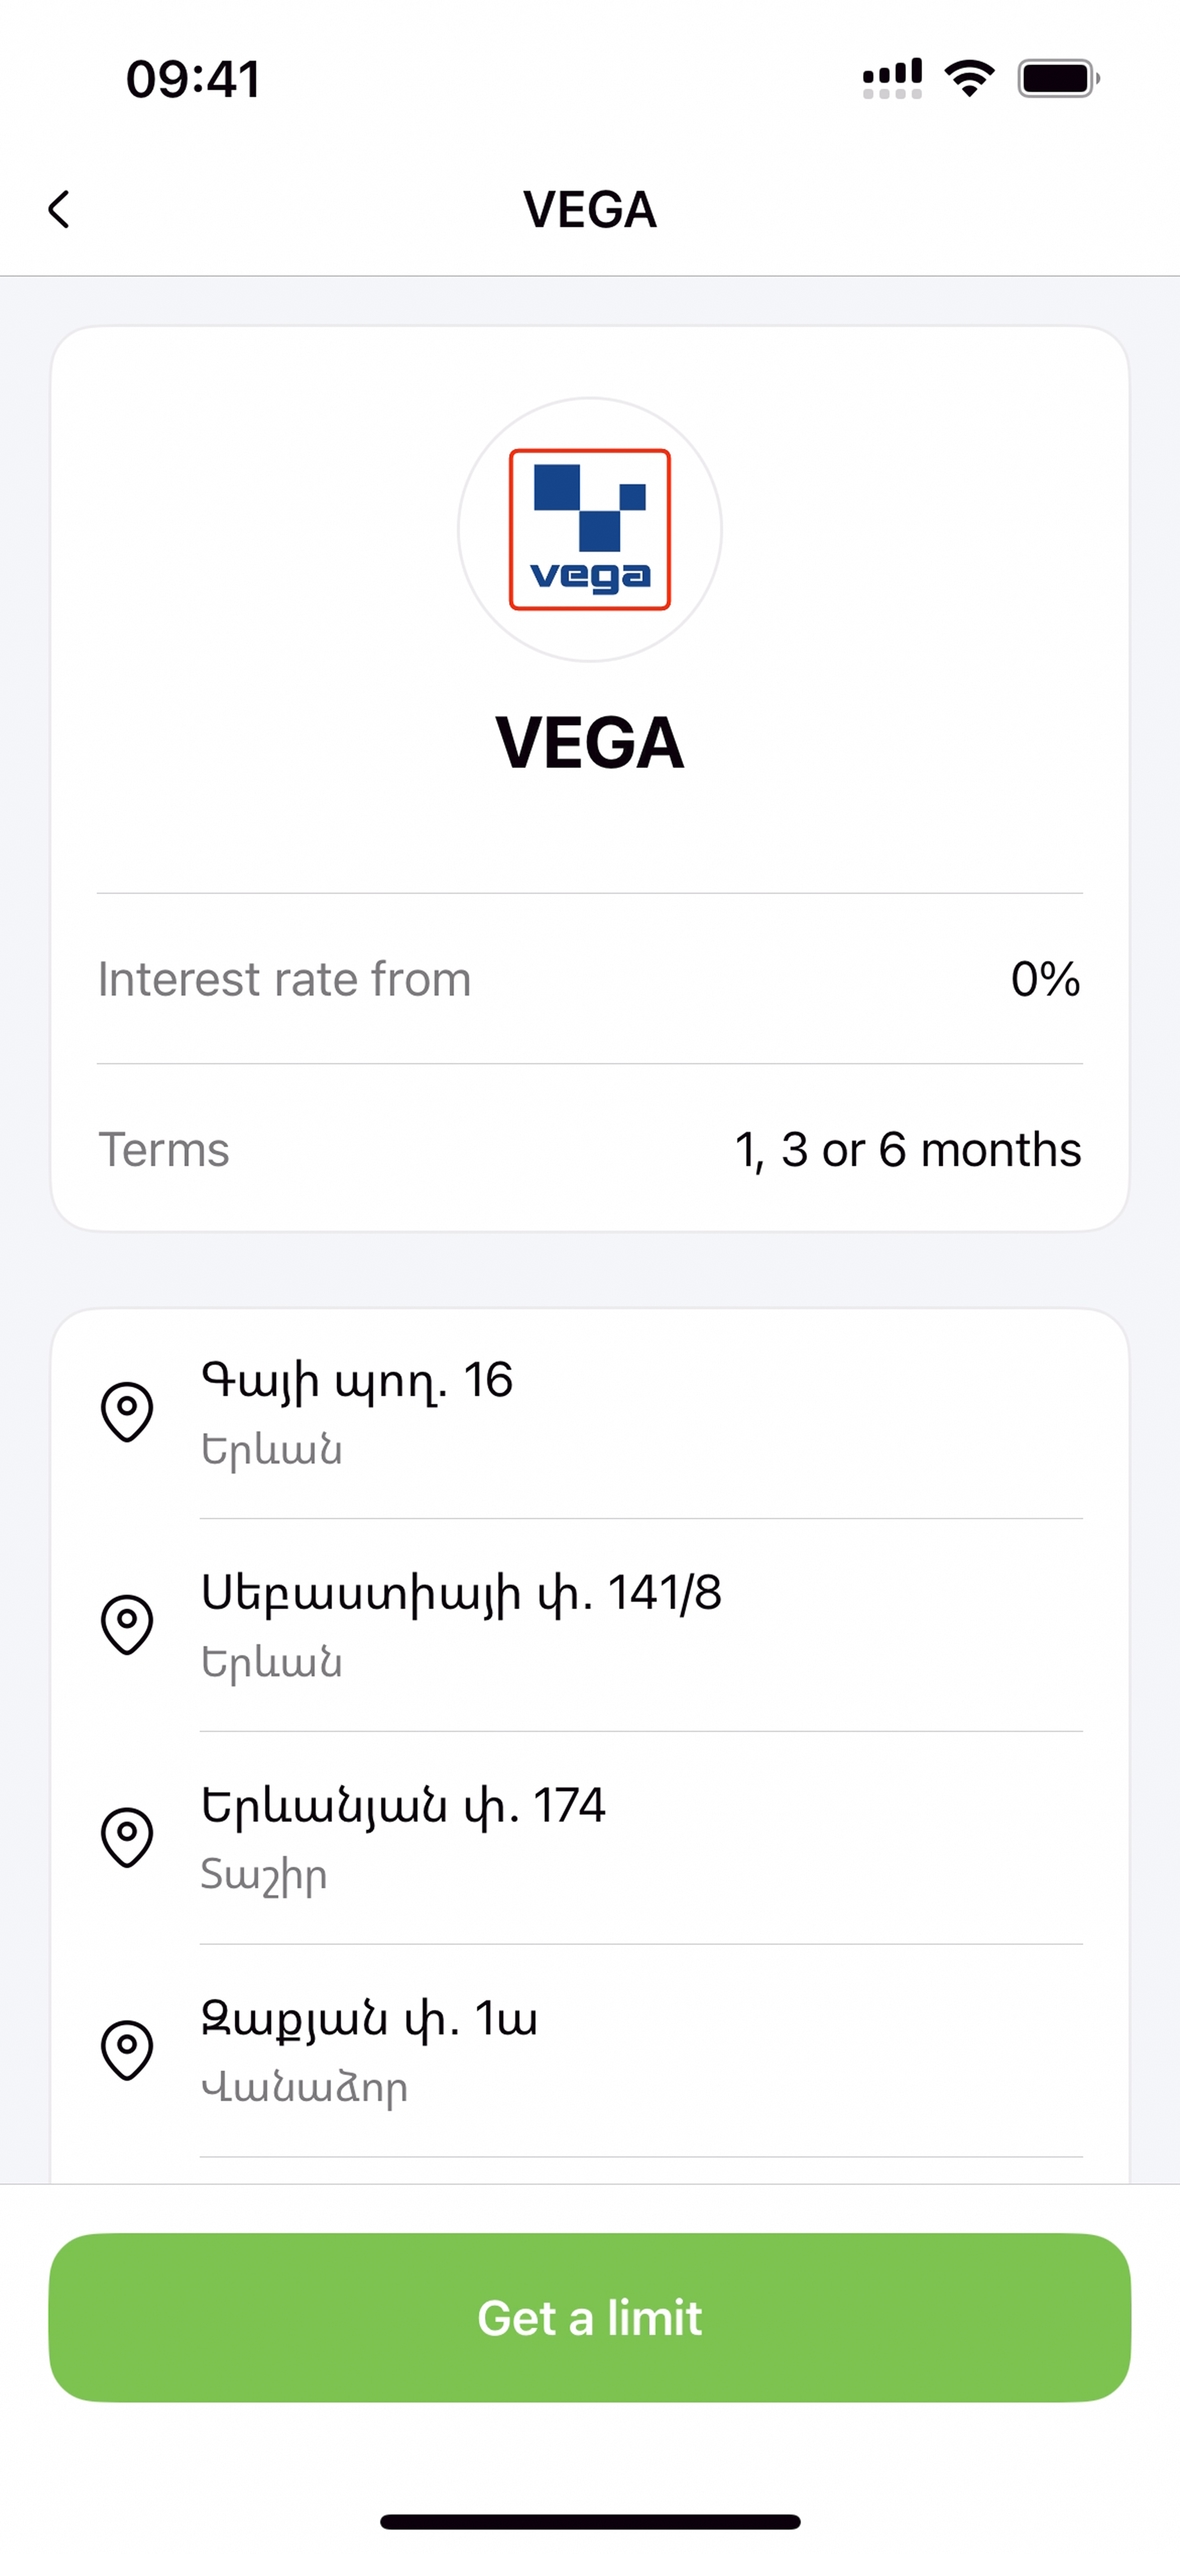Open the Սեբաստիայի փ. 141/8 address

pos(461,1593)
